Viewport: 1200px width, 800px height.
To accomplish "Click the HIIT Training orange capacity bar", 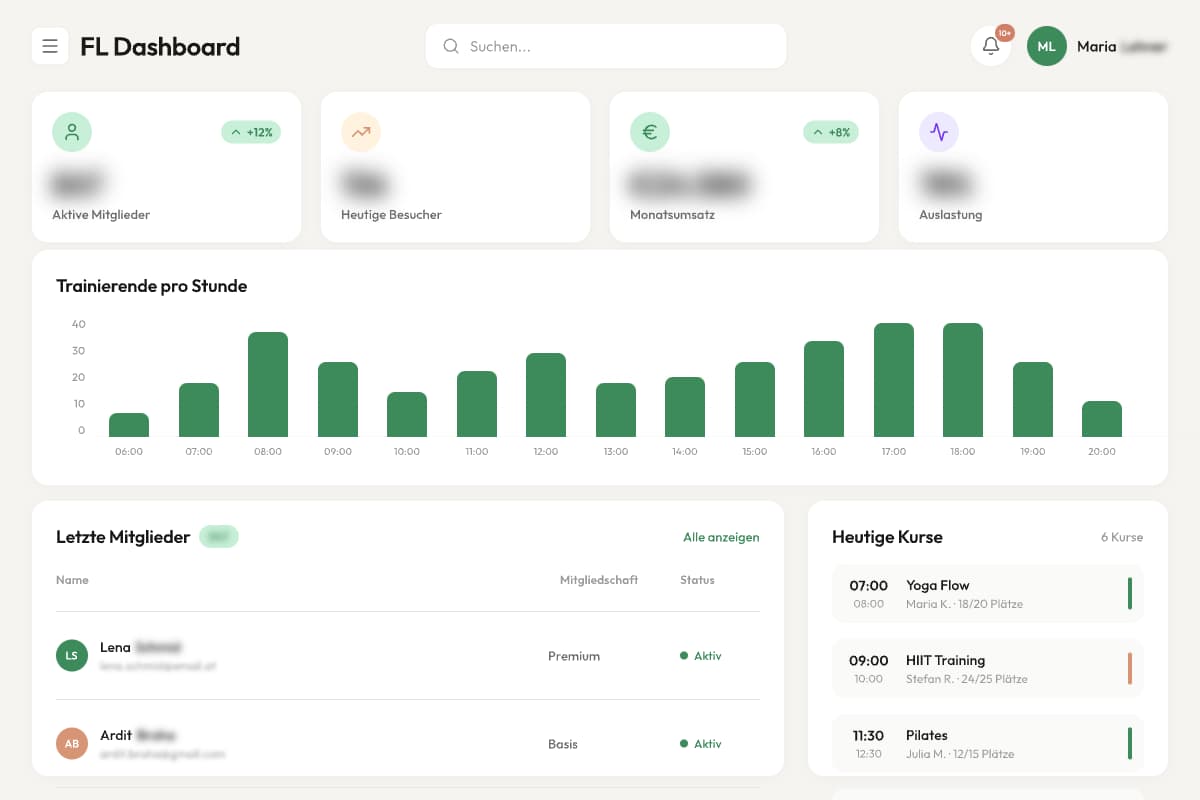I will (x=1130, y=668).
